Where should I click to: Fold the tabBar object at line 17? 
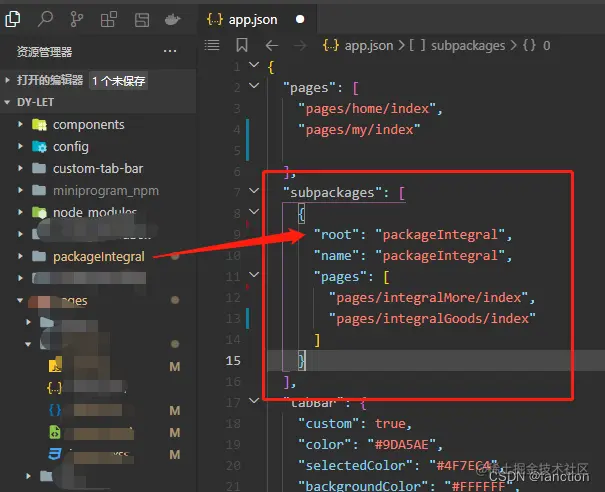(254, 401)
